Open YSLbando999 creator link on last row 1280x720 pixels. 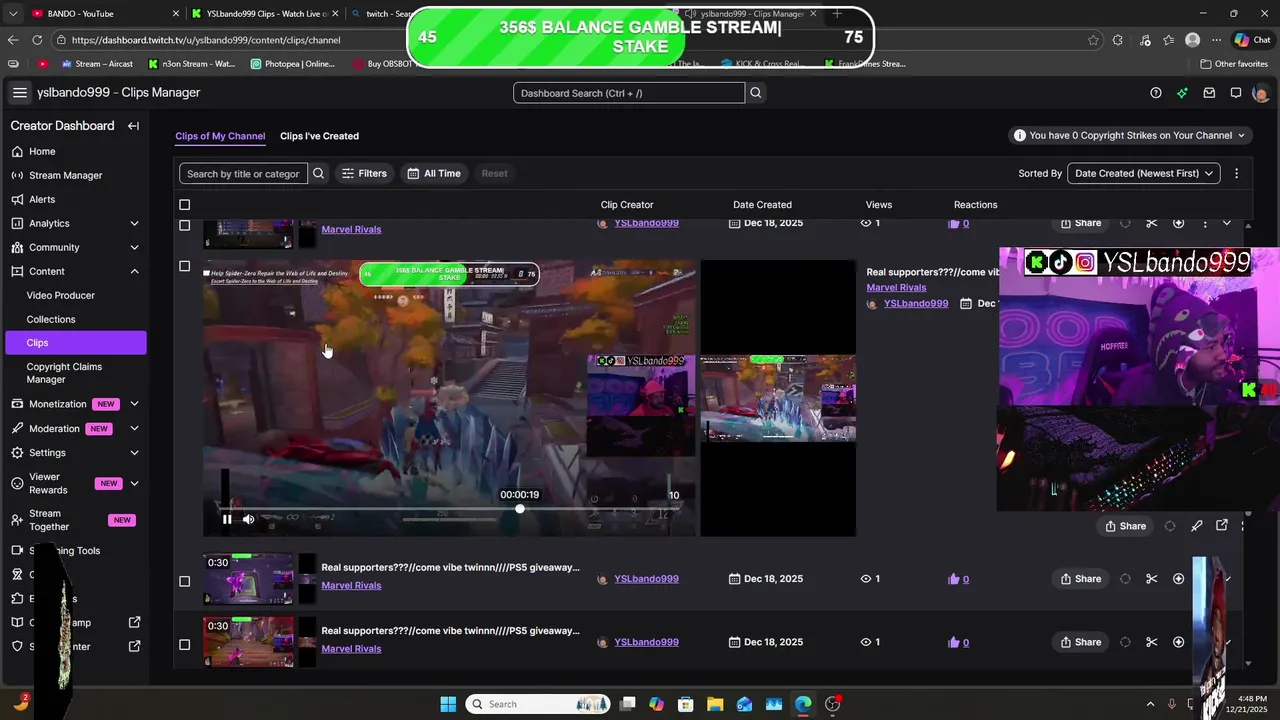click(x=646, y=642)
